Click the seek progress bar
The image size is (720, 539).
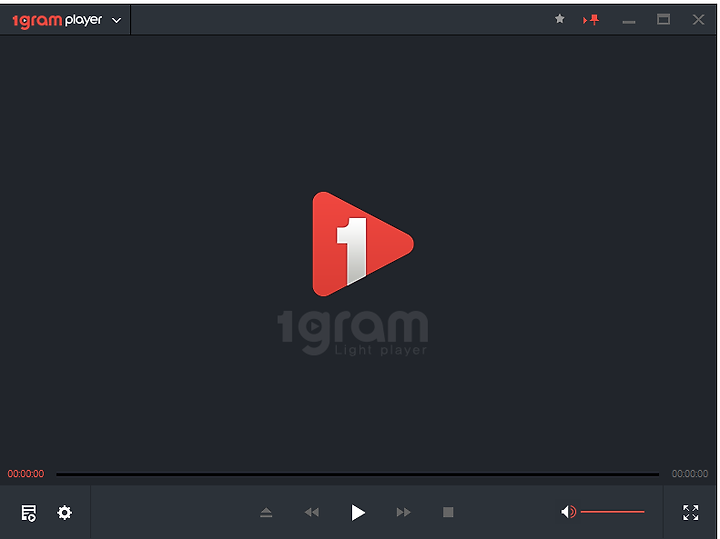(357, 474)
